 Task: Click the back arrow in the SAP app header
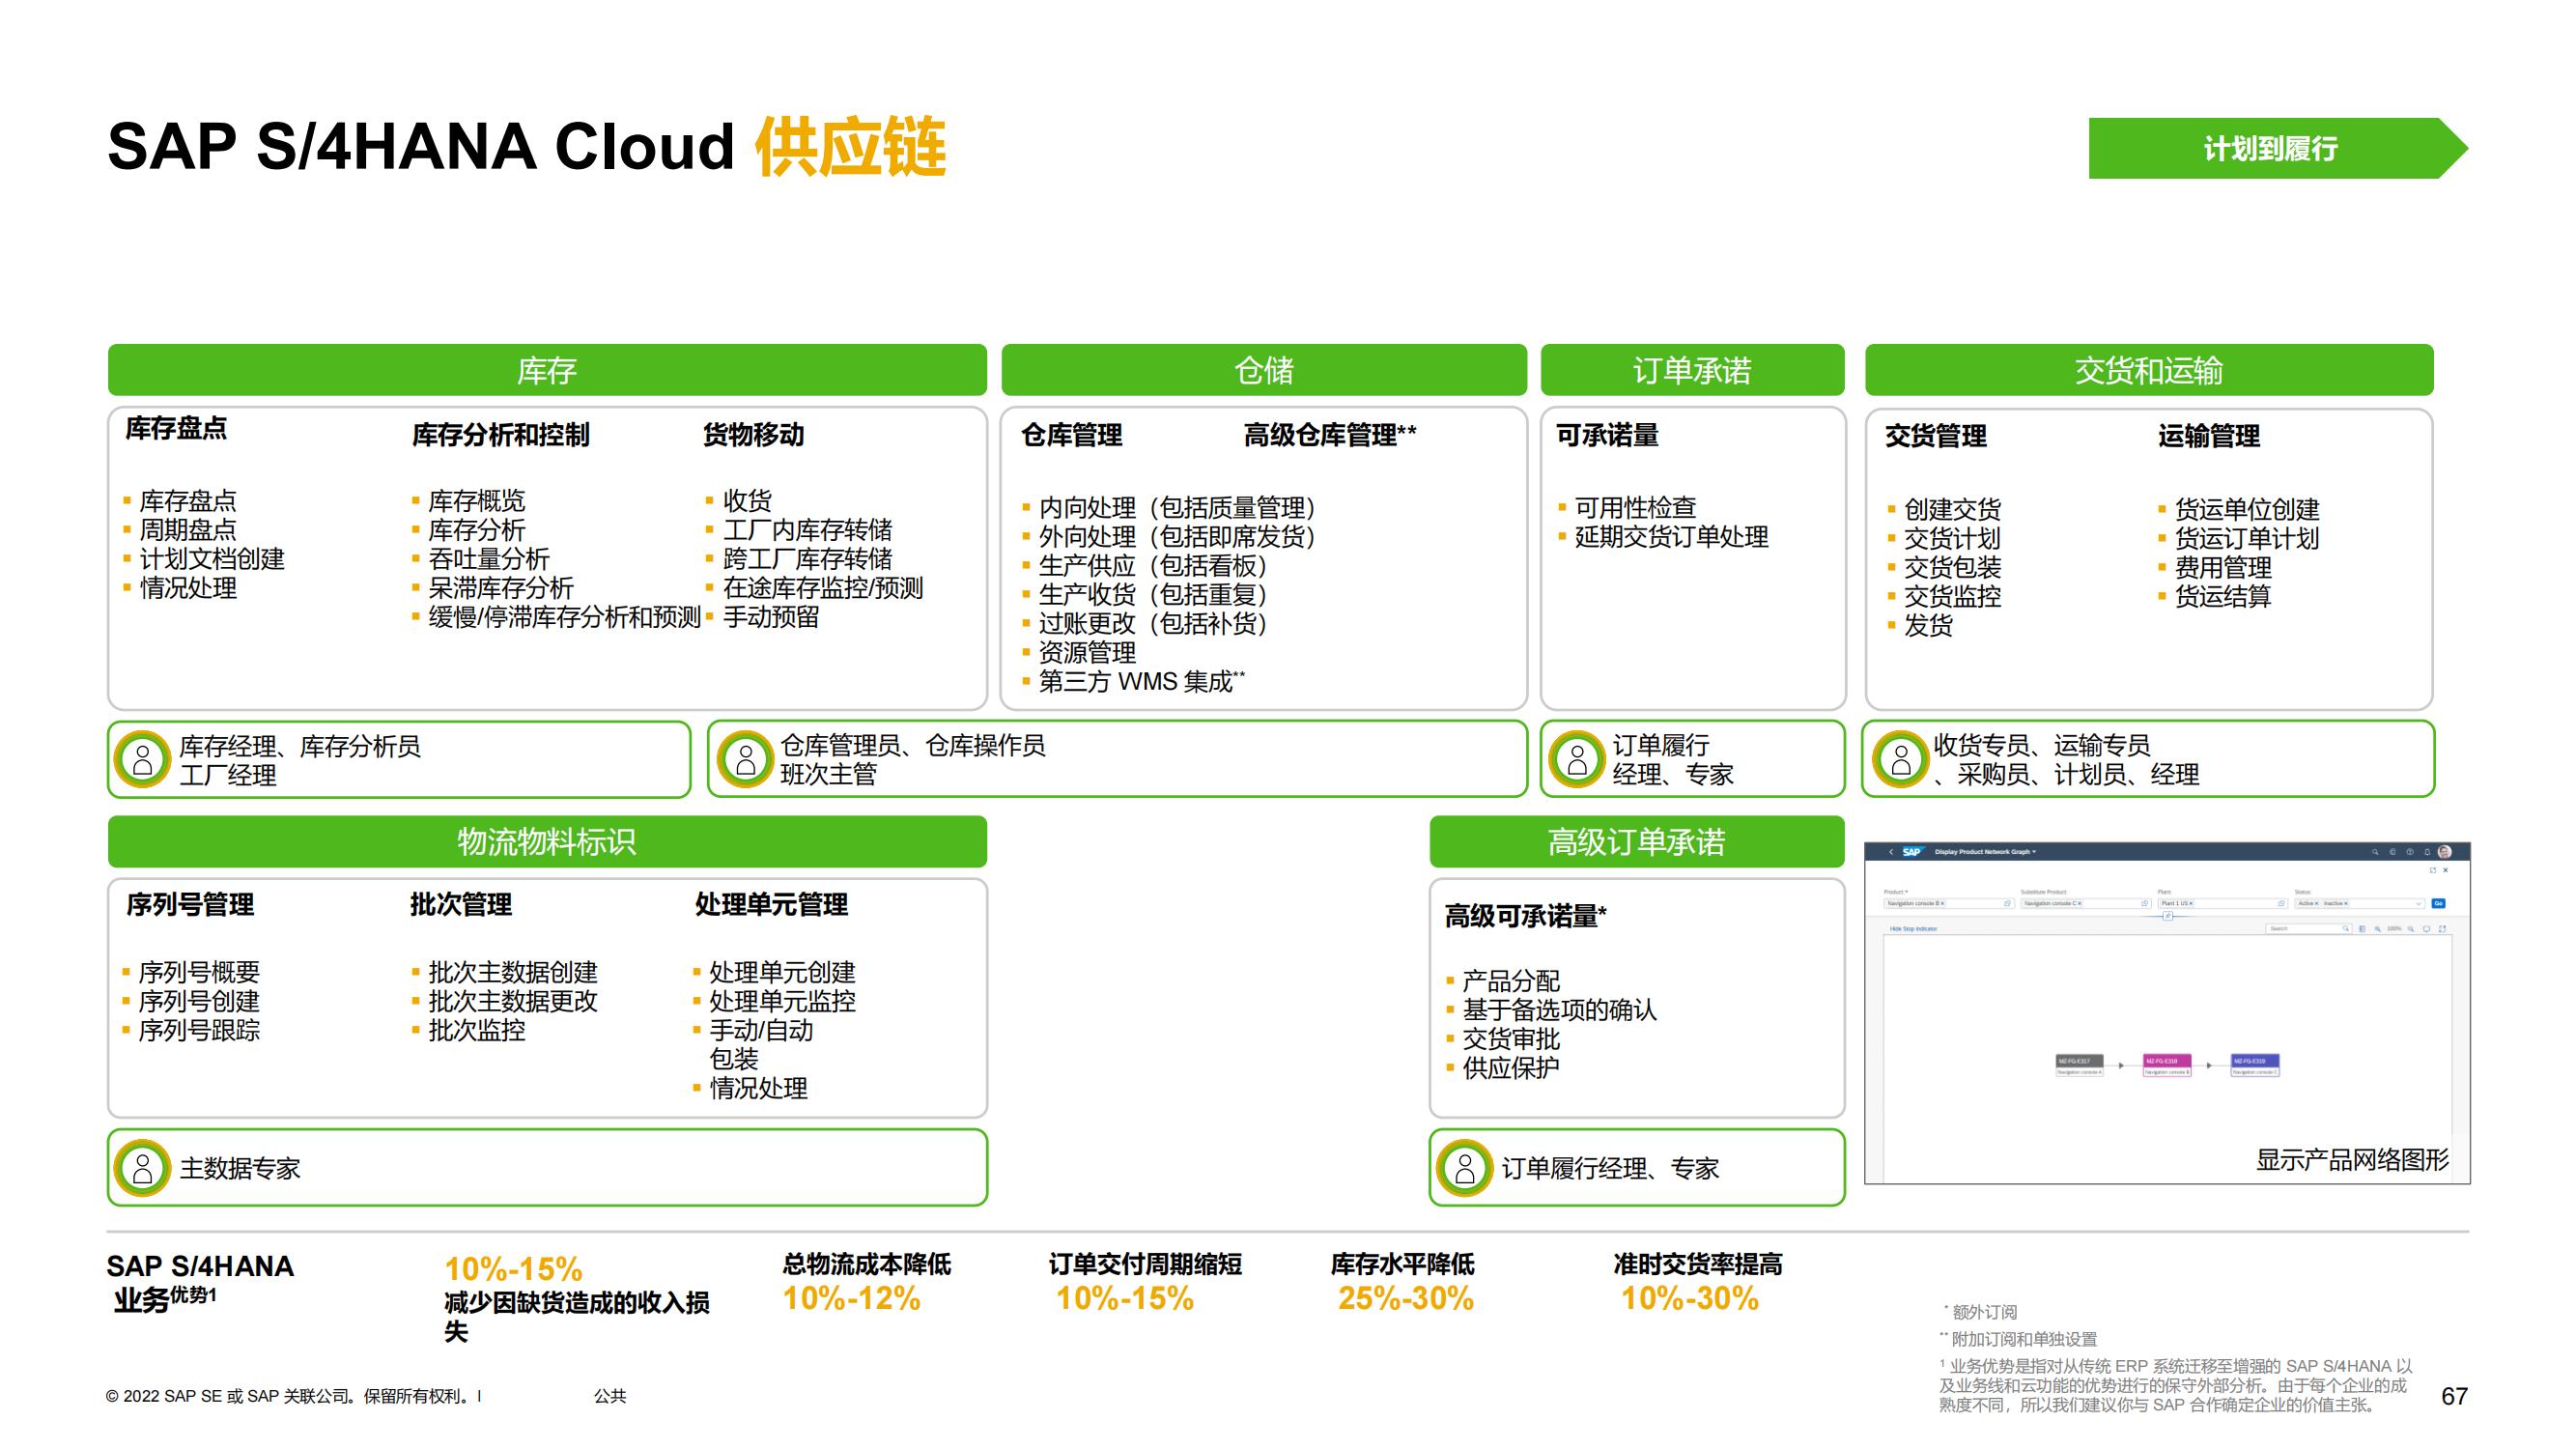coord(1890,852)
